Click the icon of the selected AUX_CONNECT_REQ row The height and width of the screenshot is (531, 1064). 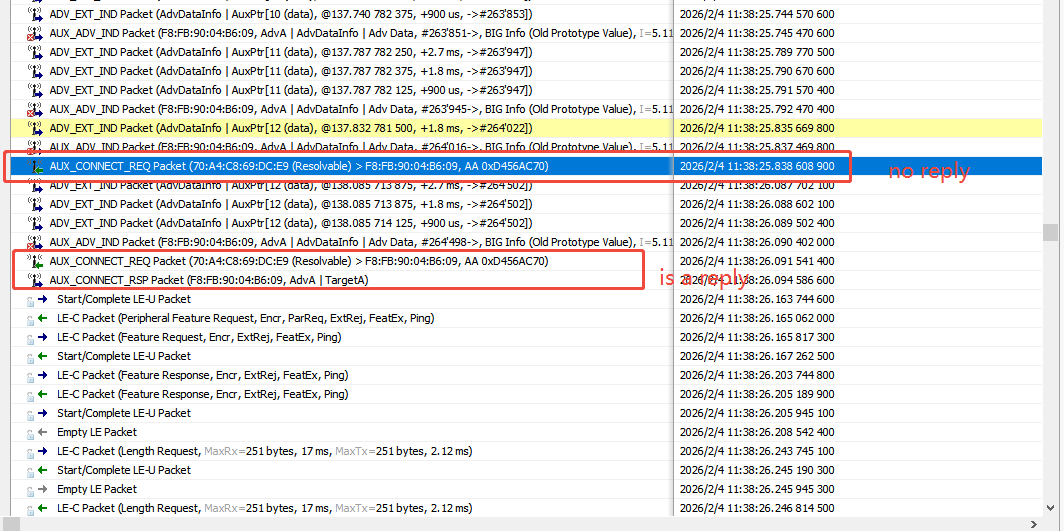pyautogui.click(x=35, y=166)
